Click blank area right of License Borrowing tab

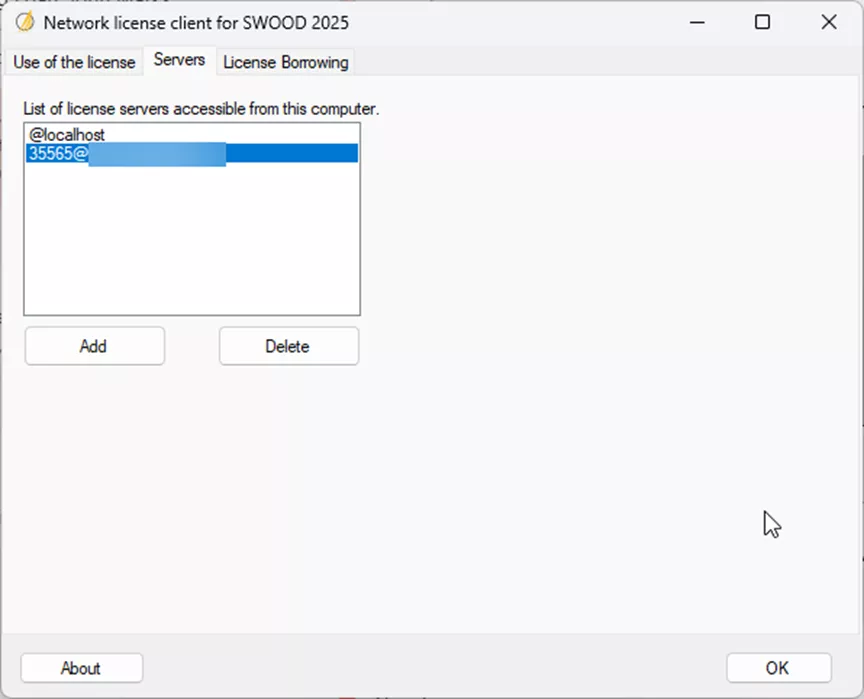(600, 62)
